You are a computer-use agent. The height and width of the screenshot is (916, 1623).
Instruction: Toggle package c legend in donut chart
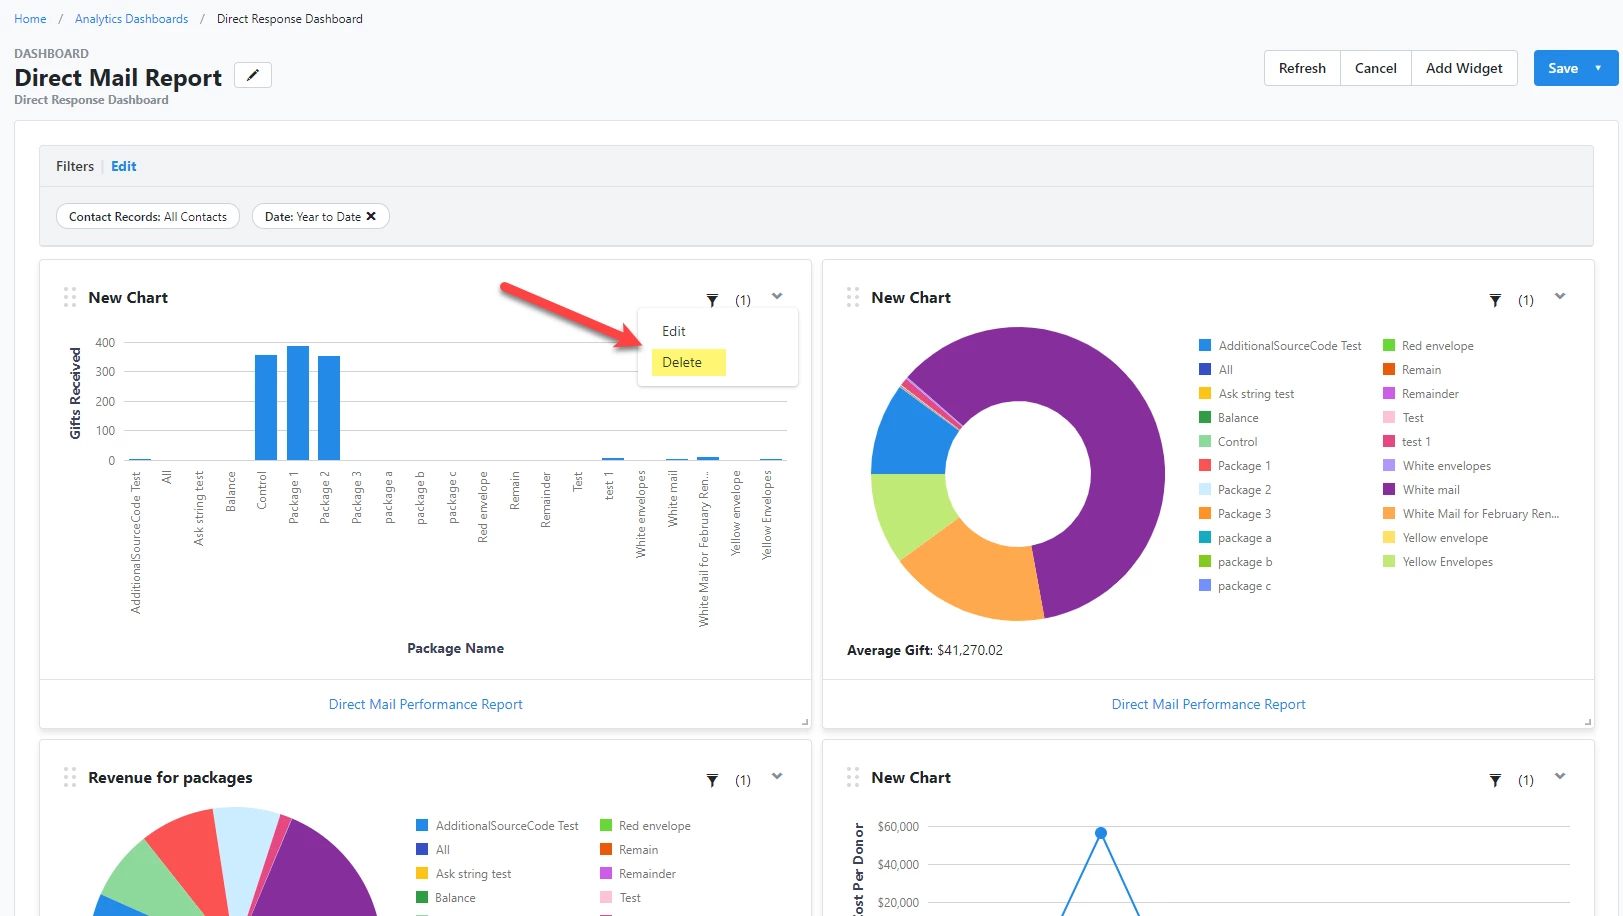[x=1235, y=586]
